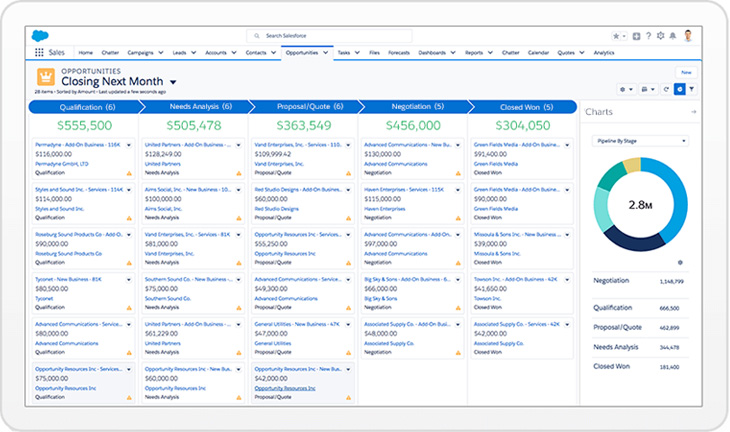Open the help question mark icon
730x432 pixels.
click(x=649, y=36)
